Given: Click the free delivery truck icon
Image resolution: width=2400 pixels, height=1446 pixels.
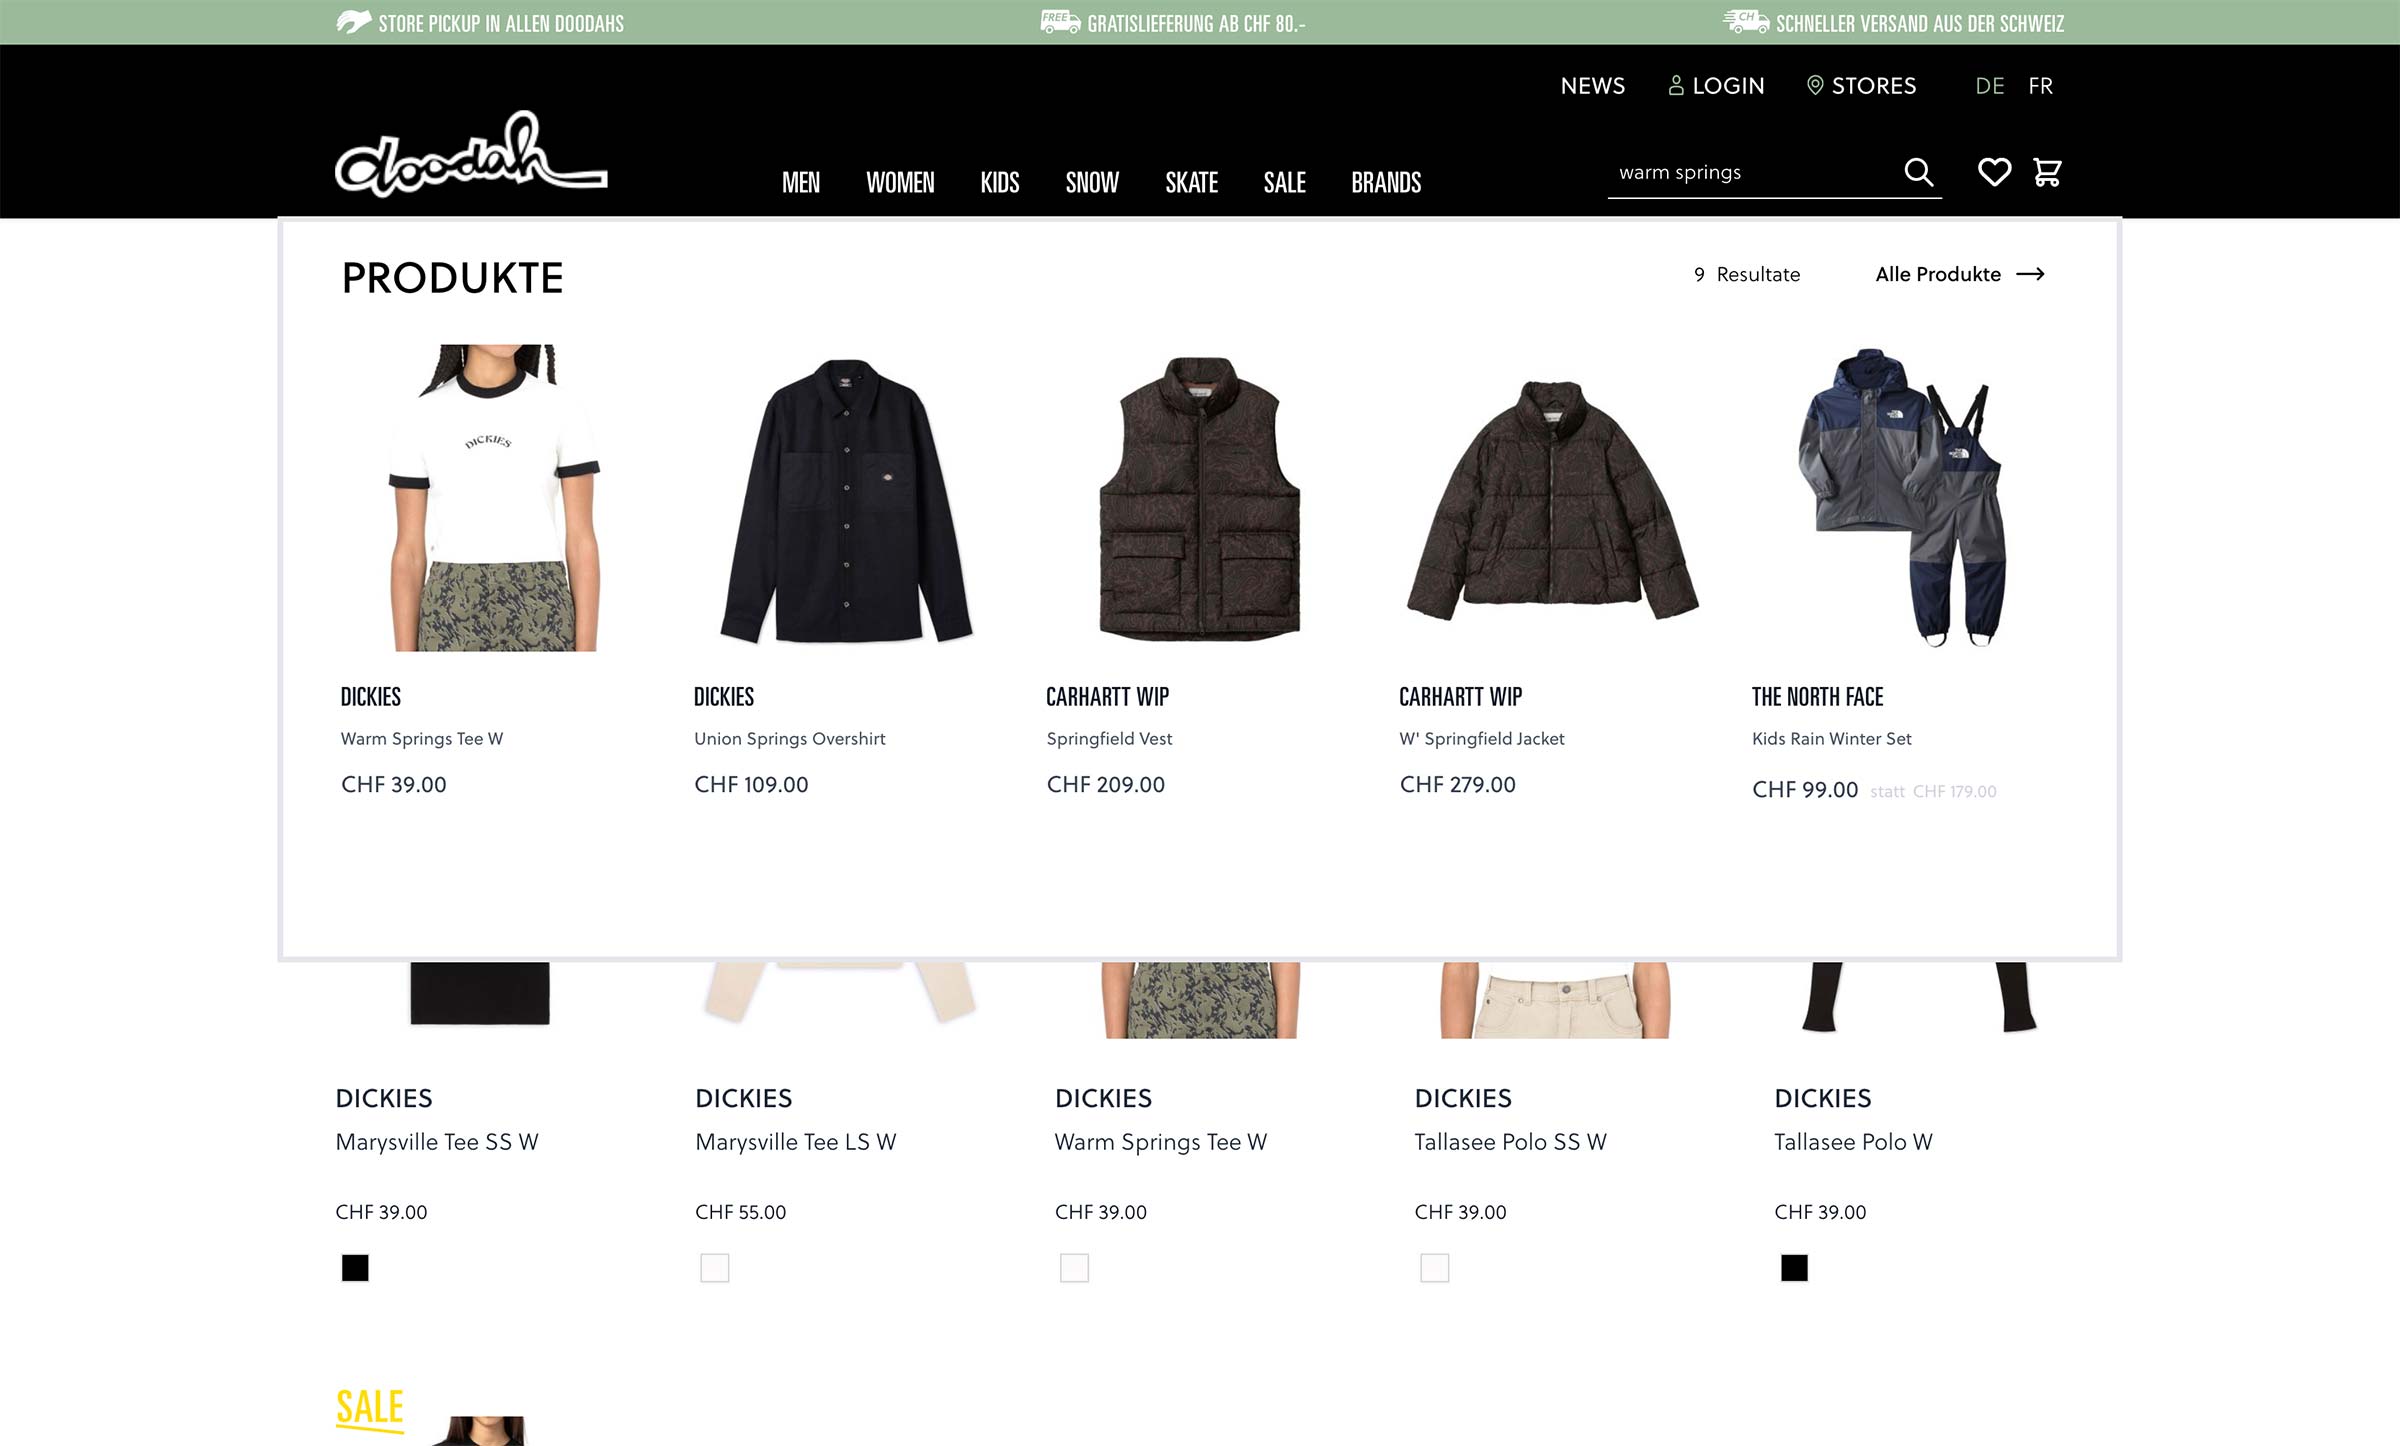Looking at the screenshot, I should (x=1060, y=21).
